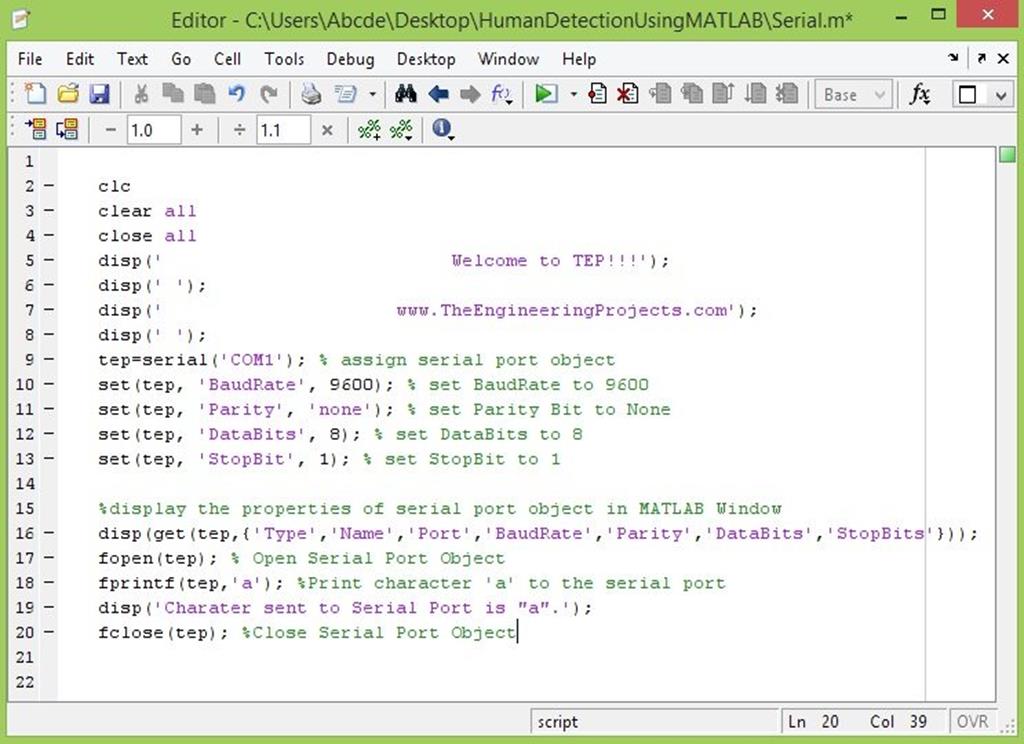Viewport: 1024px width, 744px height.
Task: Open the Debug menu
Action: pyautogui.click(x=350, y=59)
